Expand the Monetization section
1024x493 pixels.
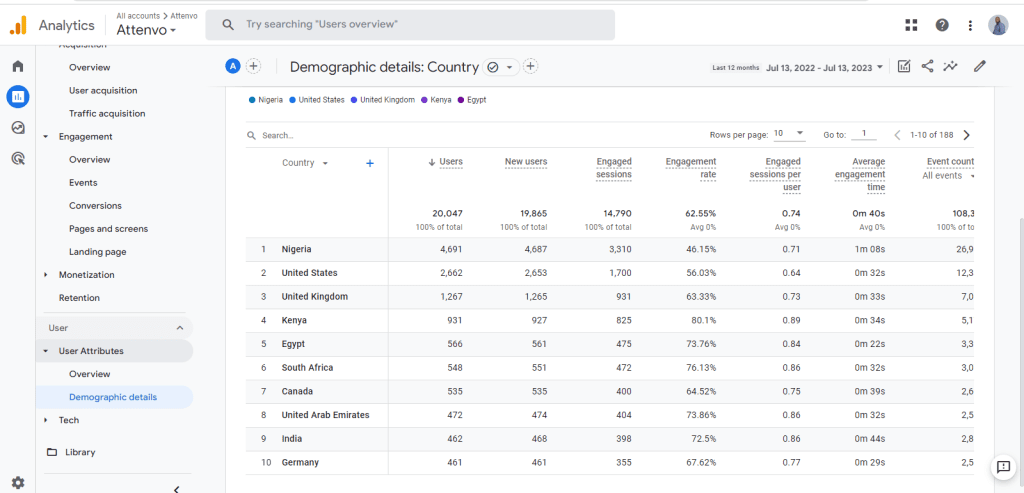tap(46, 275)
